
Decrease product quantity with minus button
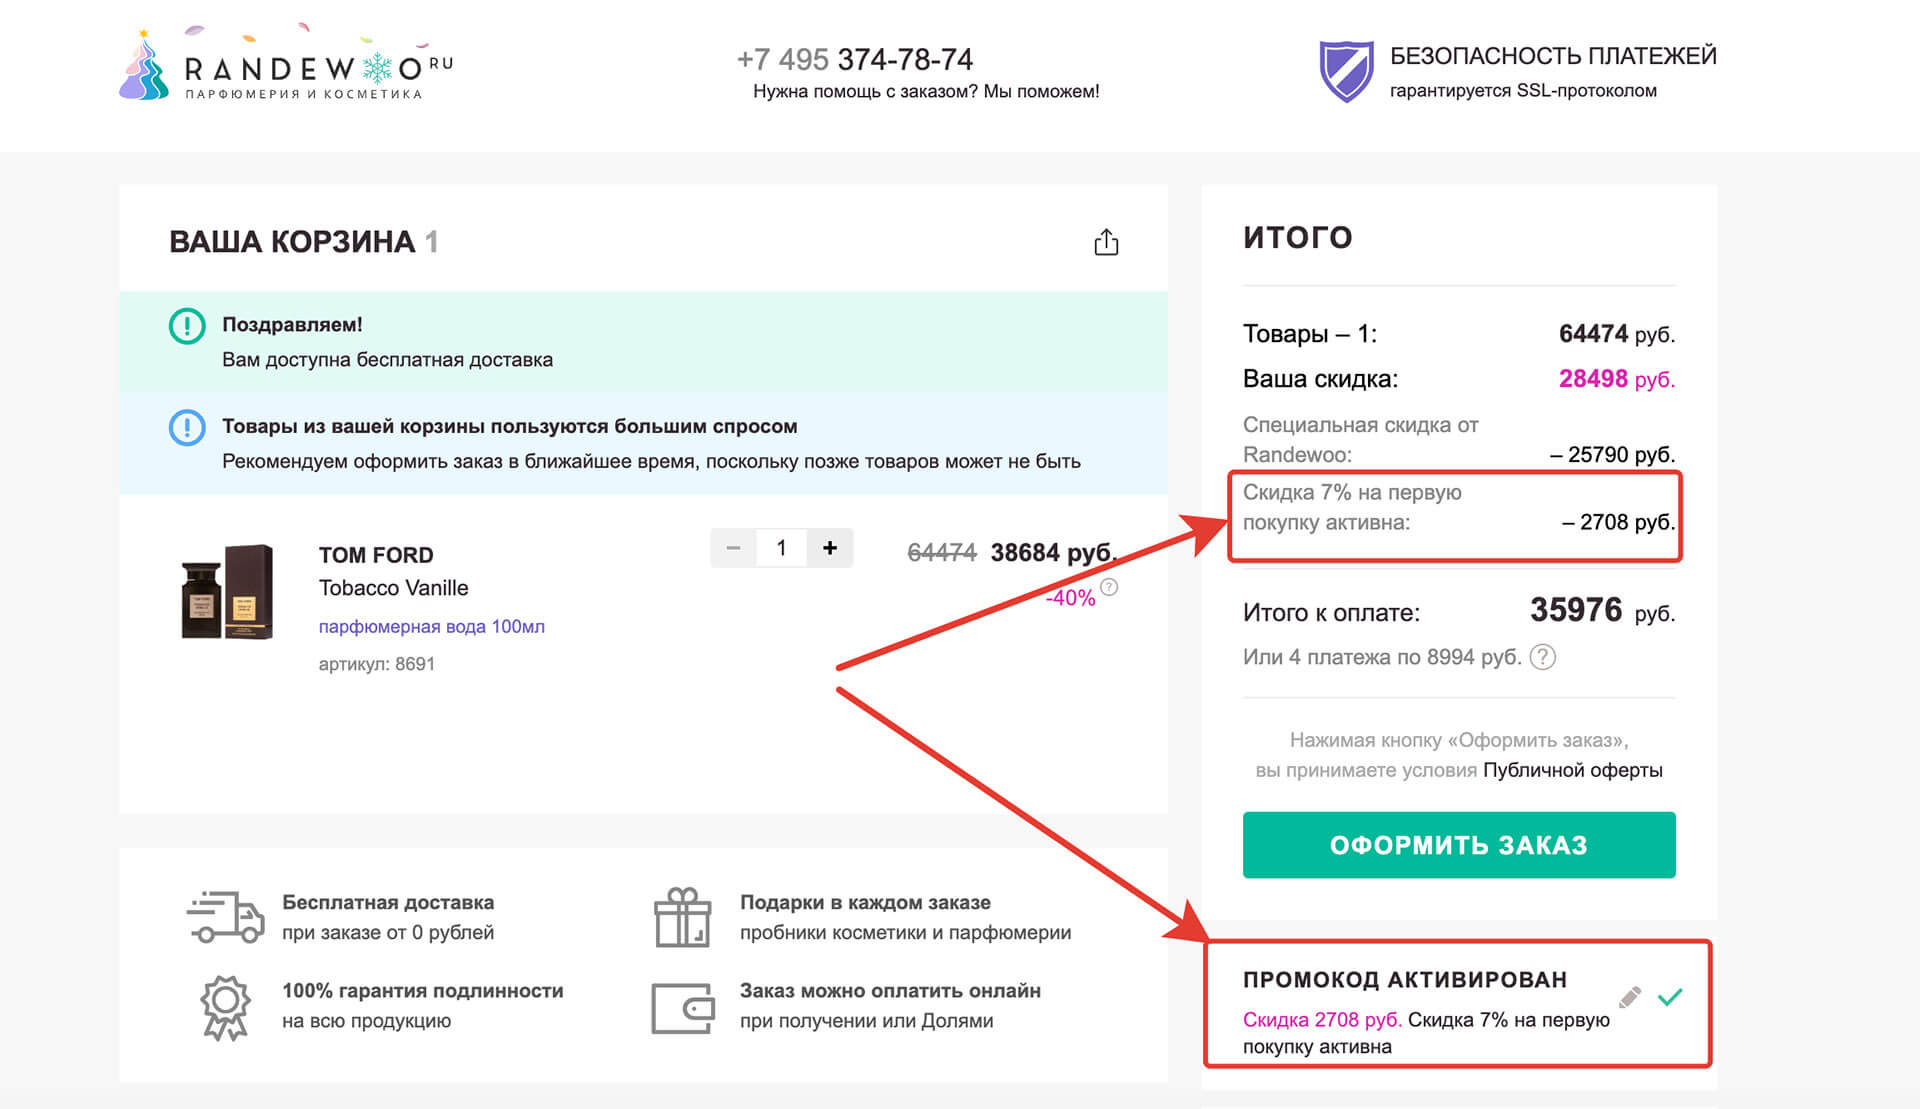(x=734, y=548)
